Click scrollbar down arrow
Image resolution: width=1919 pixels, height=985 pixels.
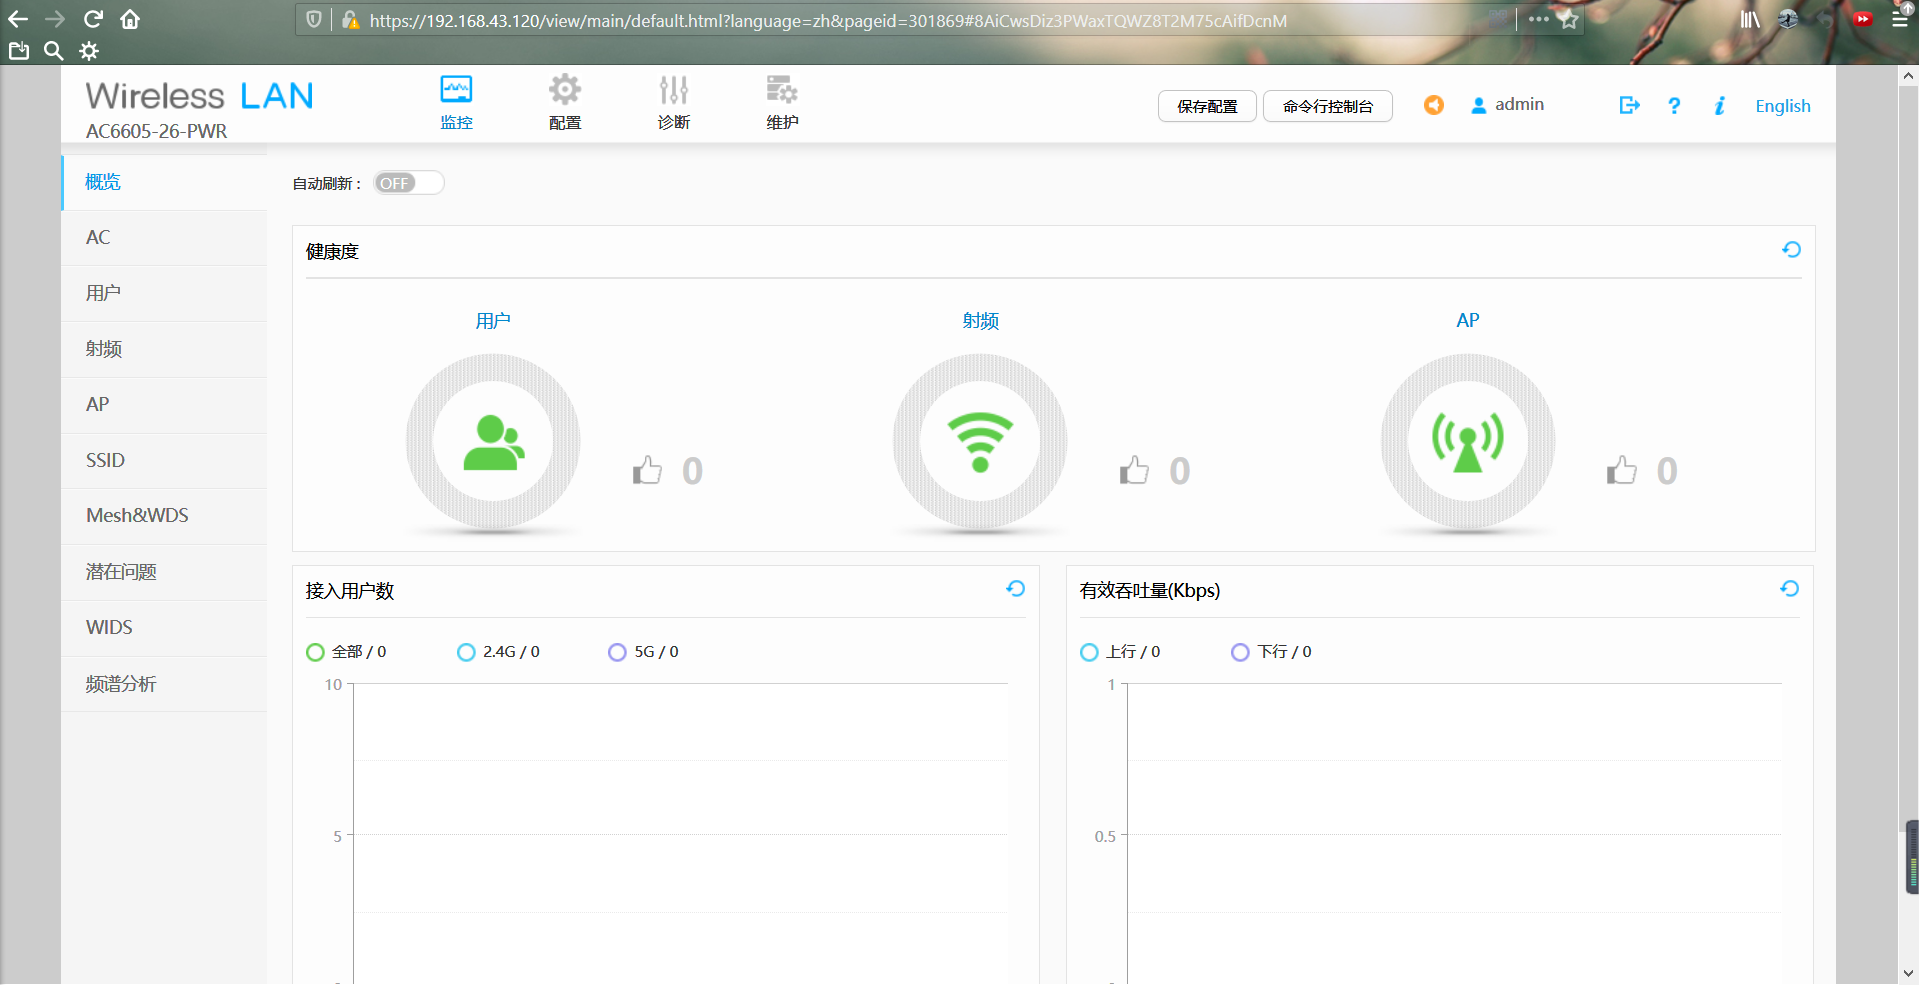point(1908,973)
